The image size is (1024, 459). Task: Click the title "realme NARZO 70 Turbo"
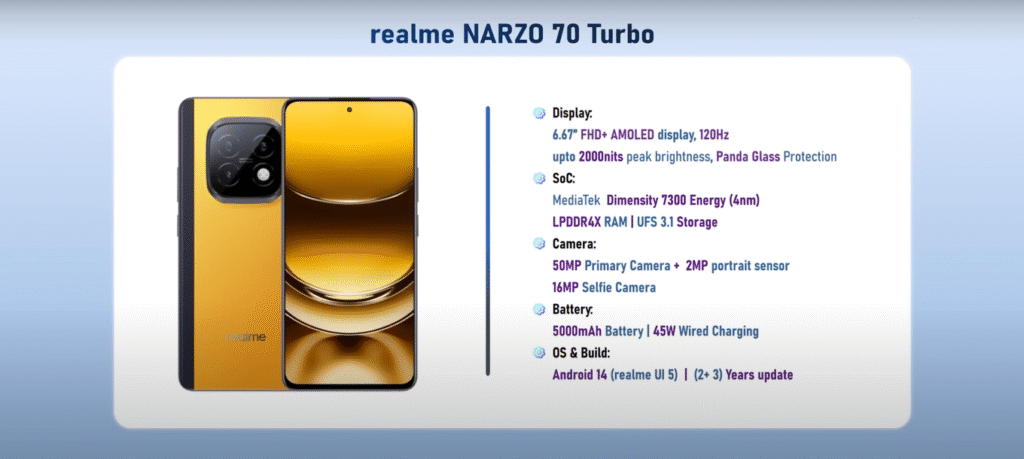point(512,34)
